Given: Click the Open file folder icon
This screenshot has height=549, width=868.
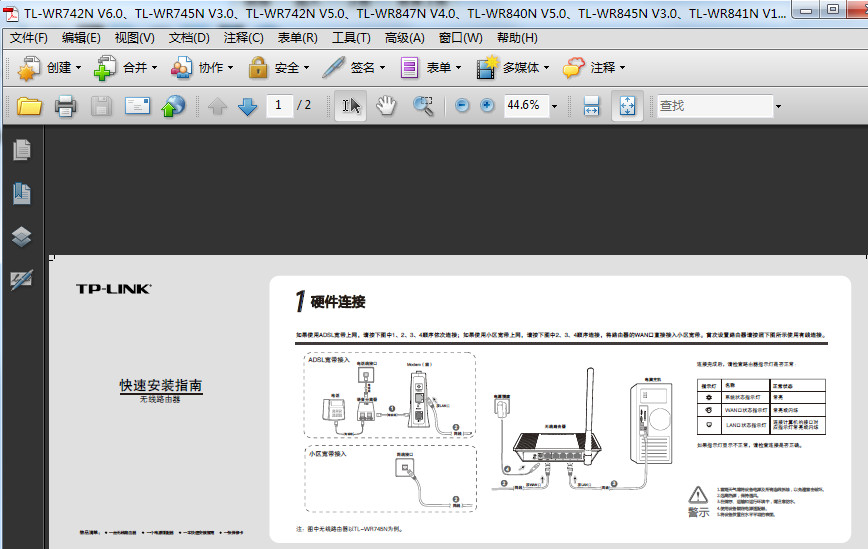Looking at the screenshot, I should tap(29, 105).
